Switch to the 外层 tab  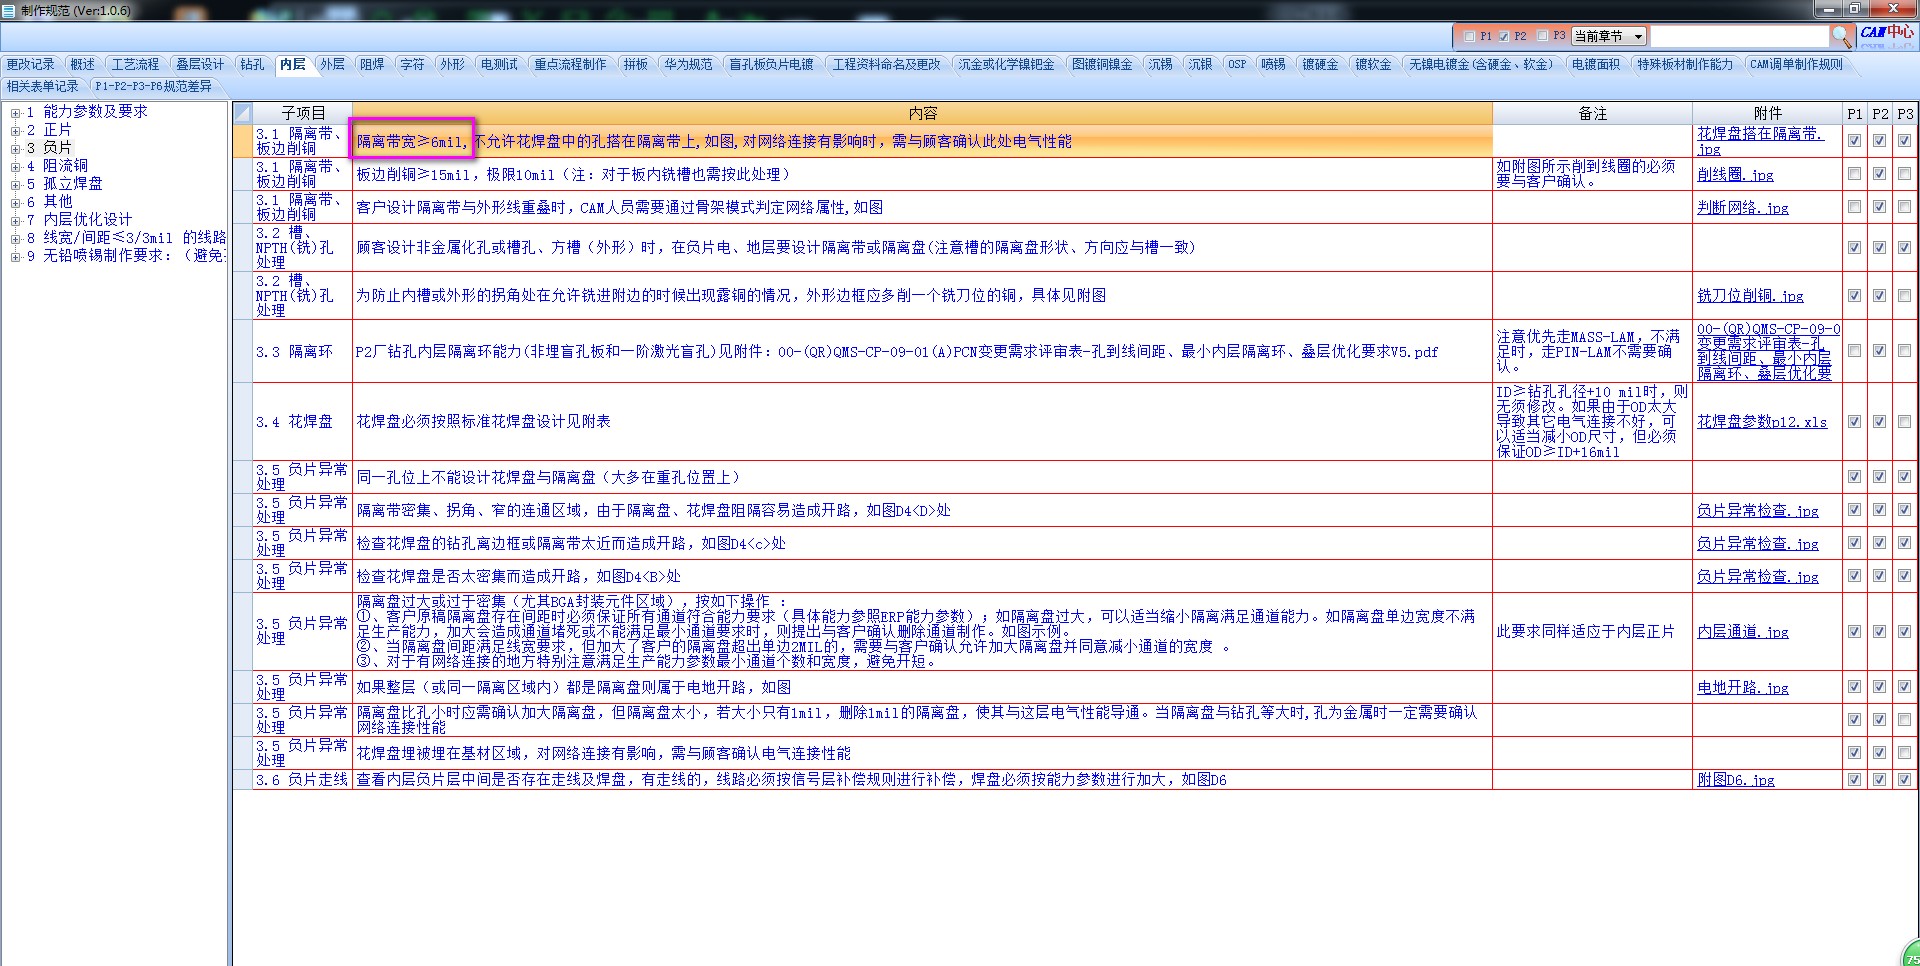point(332,64)
